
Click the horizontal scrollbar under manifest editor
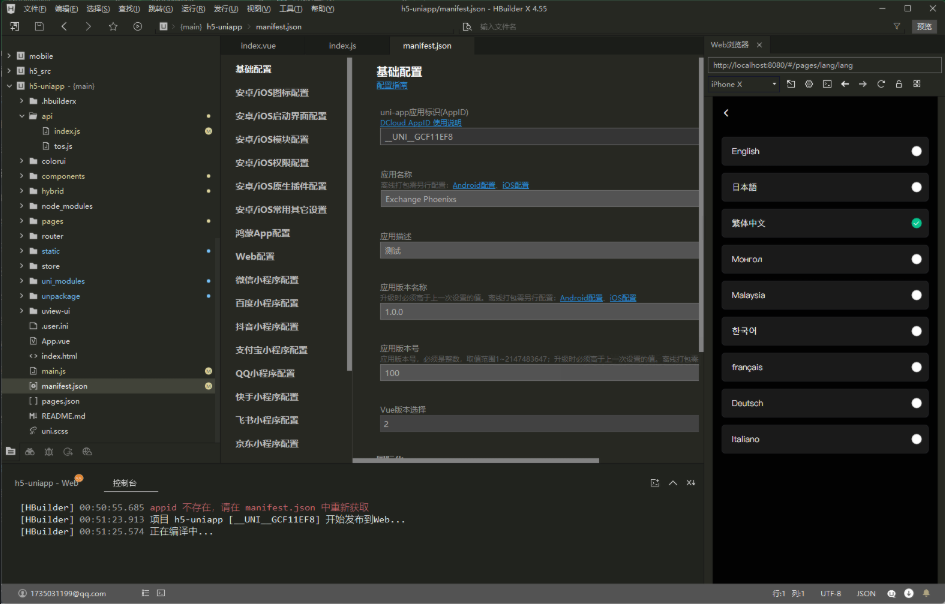tap(476, 461)
